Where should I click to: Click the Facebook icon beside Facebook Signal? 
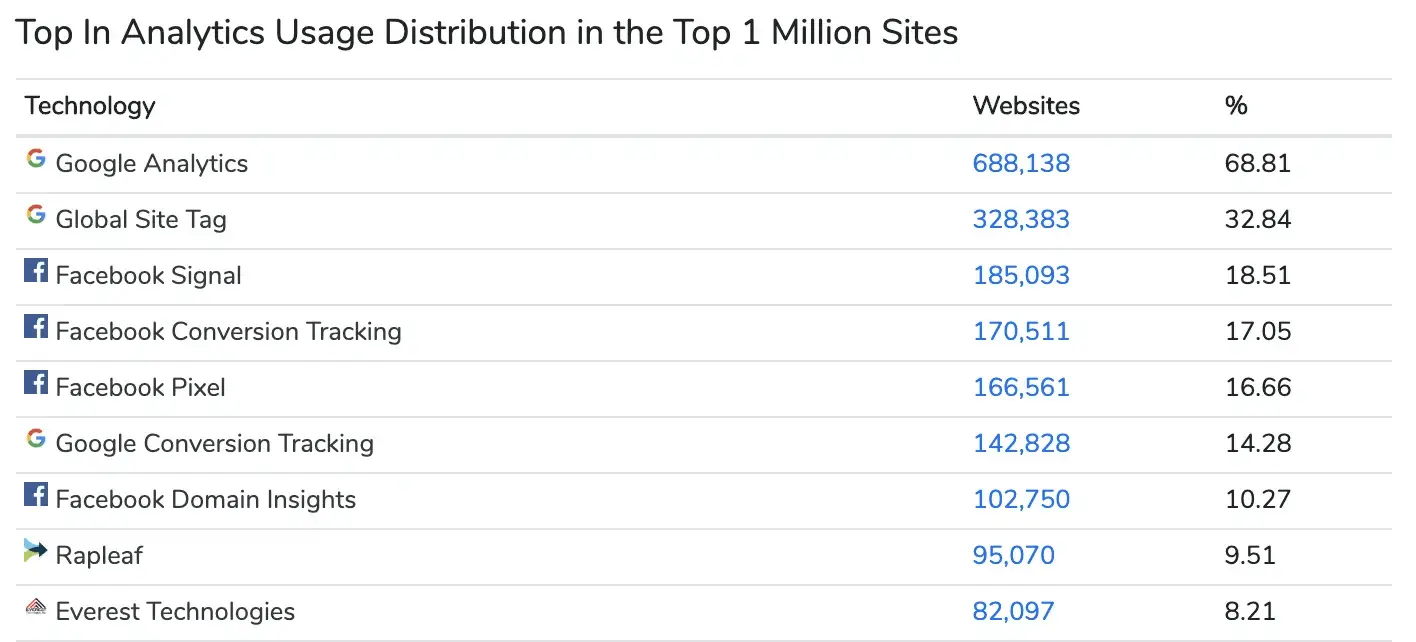point(36,270)
